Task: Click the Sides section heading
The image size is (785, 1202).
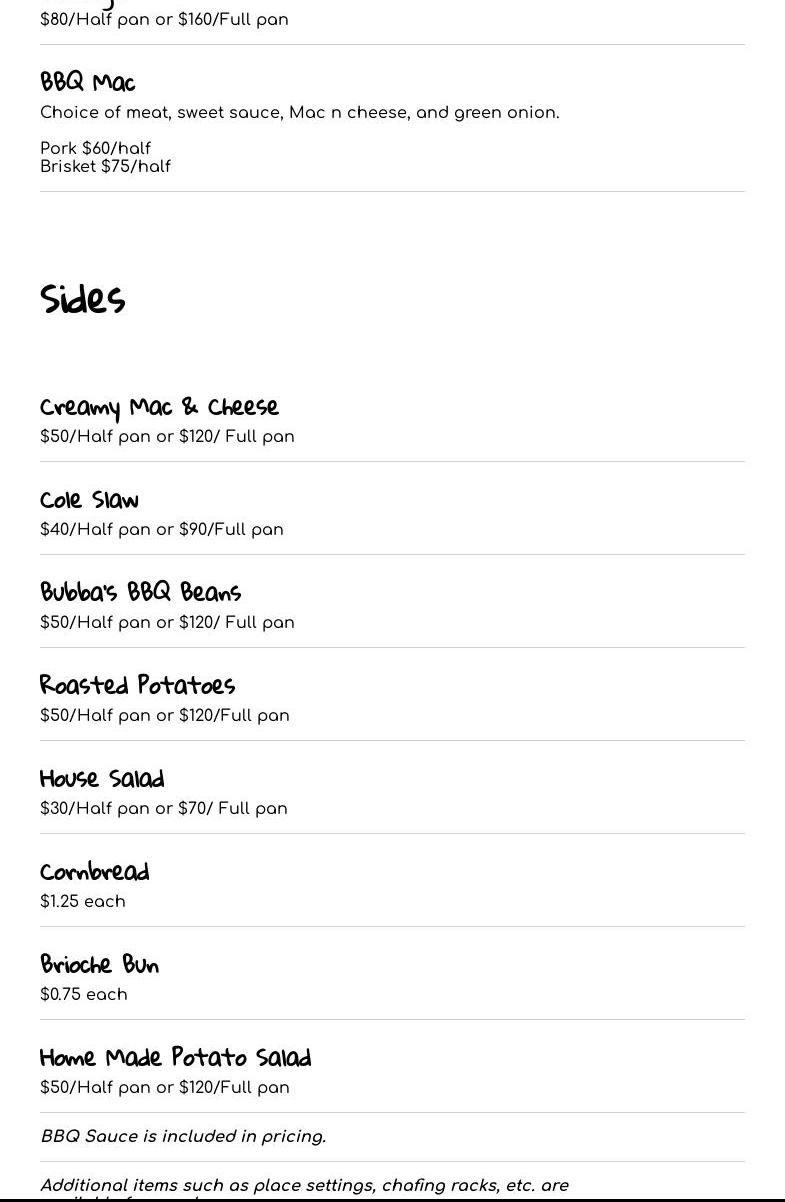Action: [x=83, y=298]
